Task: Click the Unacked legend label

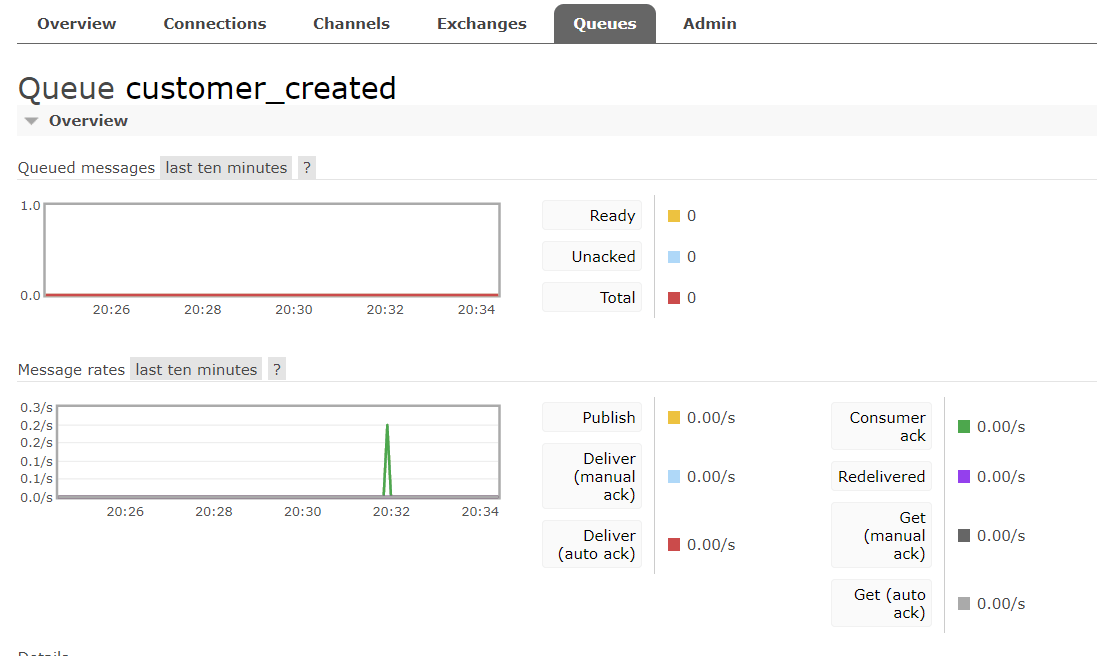Action: click(x=592, y=257)
